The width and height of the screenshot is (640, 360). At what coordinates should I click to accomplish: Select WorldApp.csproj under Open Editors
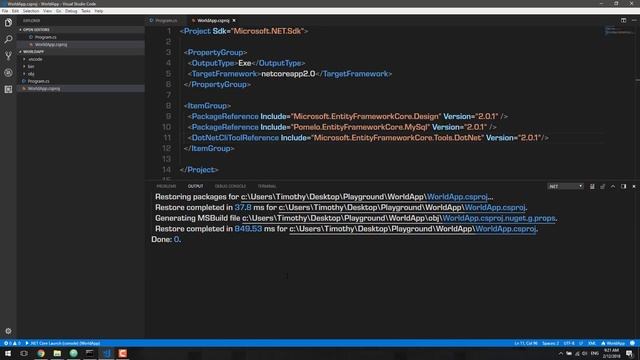51,44
